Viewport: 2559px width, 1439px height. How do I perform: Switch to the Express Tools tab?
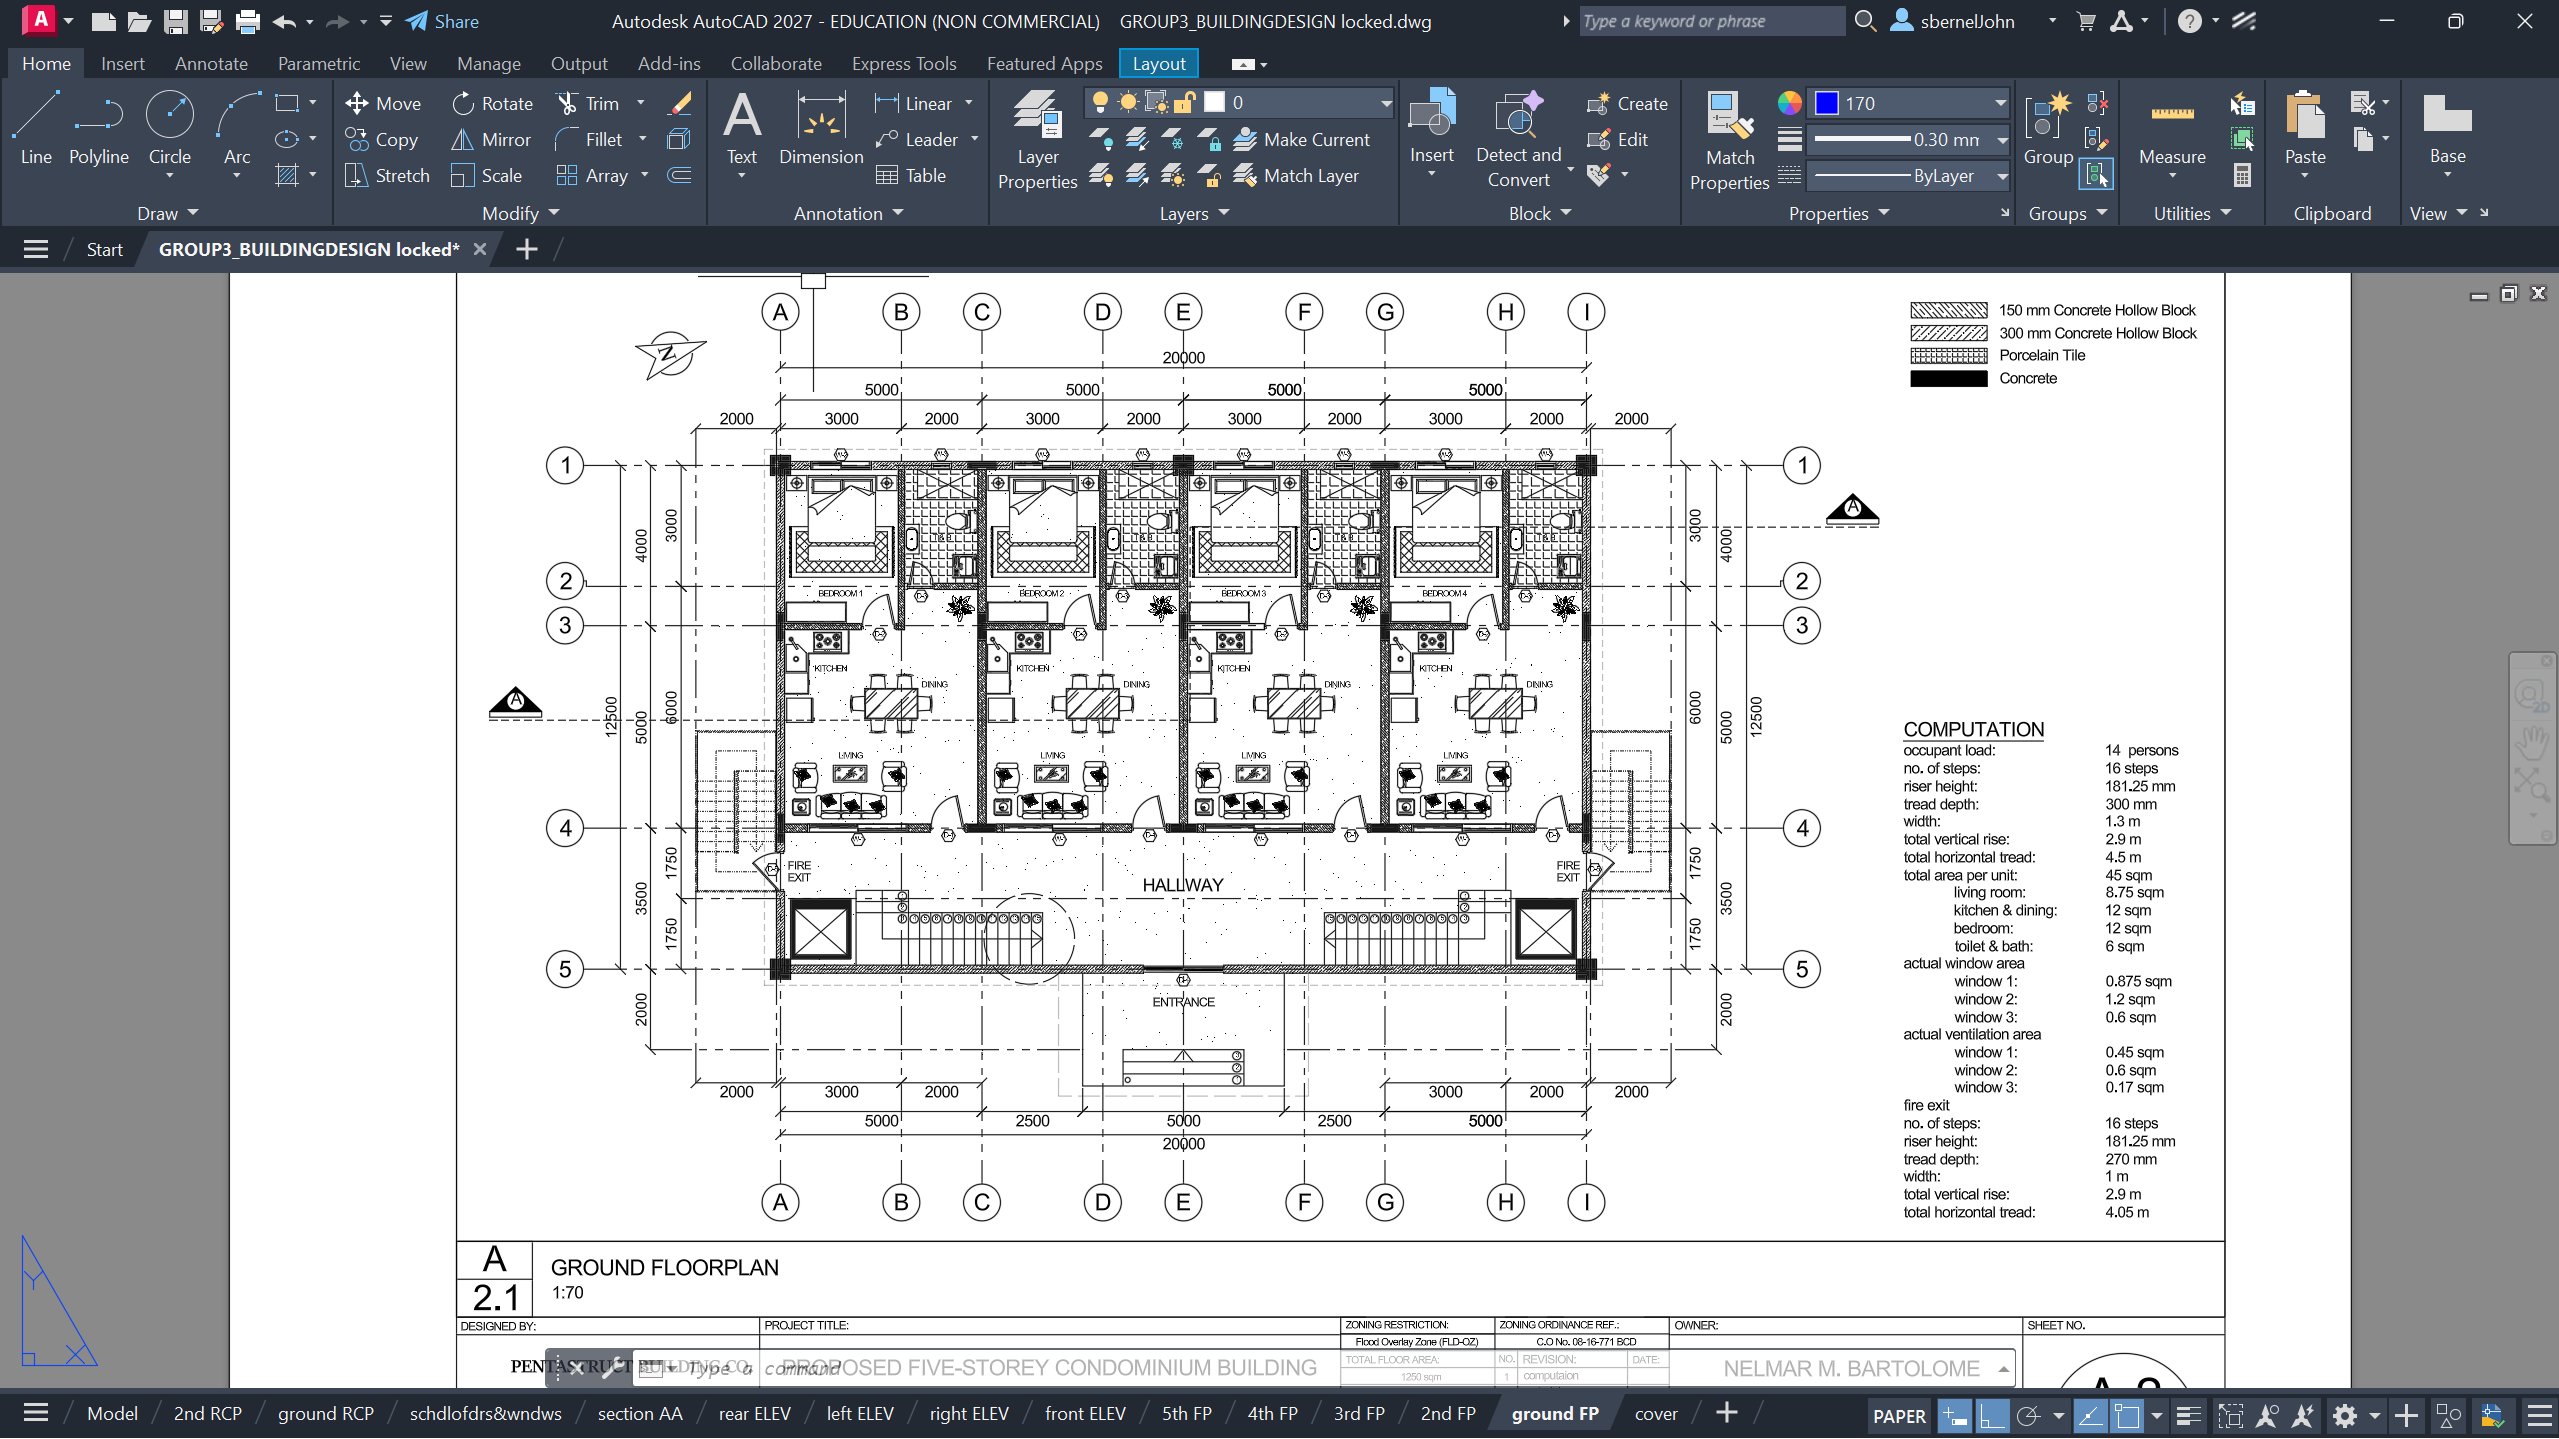coord(904,63)
